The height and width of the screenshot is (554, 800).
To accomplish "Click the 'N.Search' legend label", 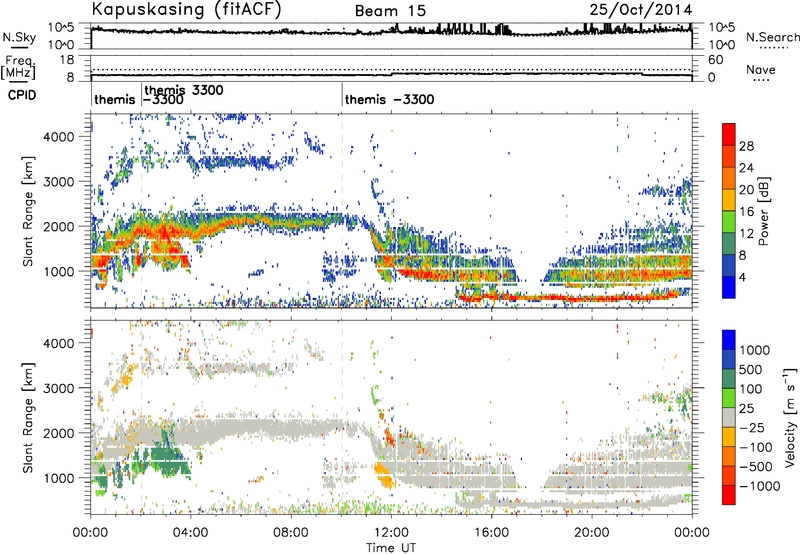I will click(x=773, y=37).
